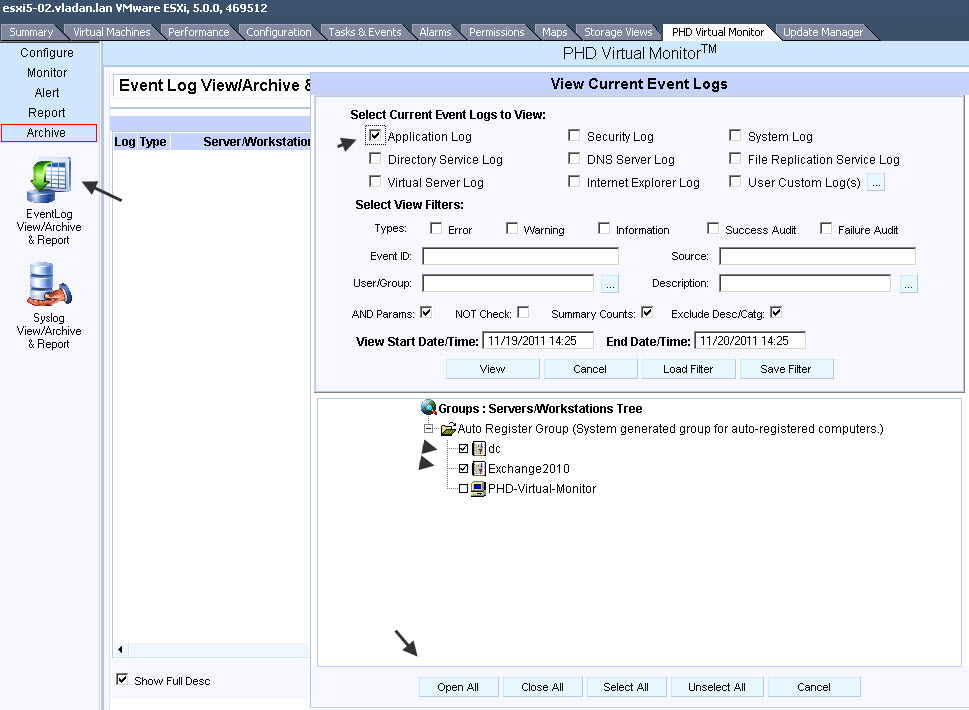Select the PHD-Virtual-Monitor checkbox
Screen dimensions: 969x710
[x=463, y=489]
